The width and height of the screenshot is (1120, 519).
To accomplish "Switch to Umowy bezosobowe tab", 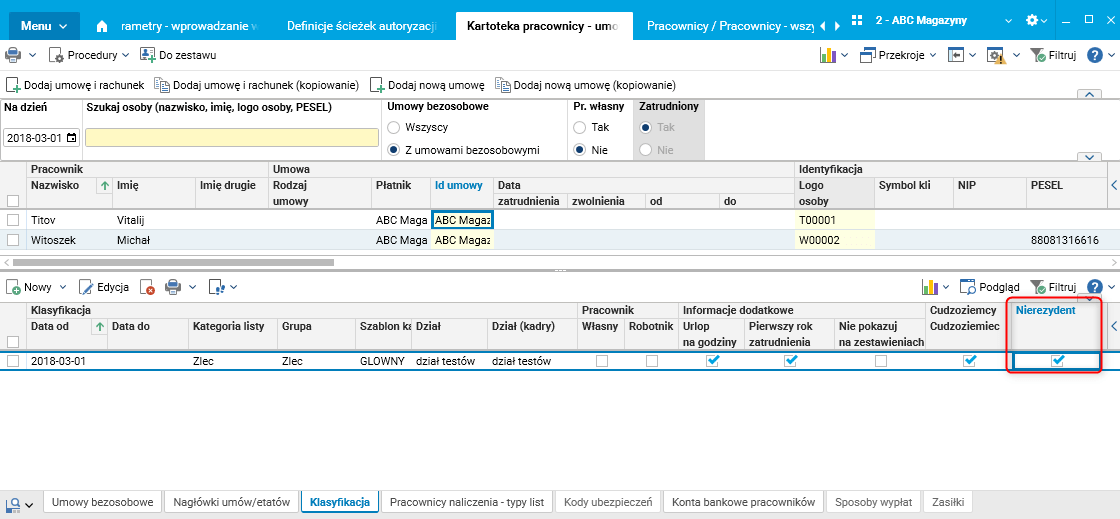I will pos(103,502).
